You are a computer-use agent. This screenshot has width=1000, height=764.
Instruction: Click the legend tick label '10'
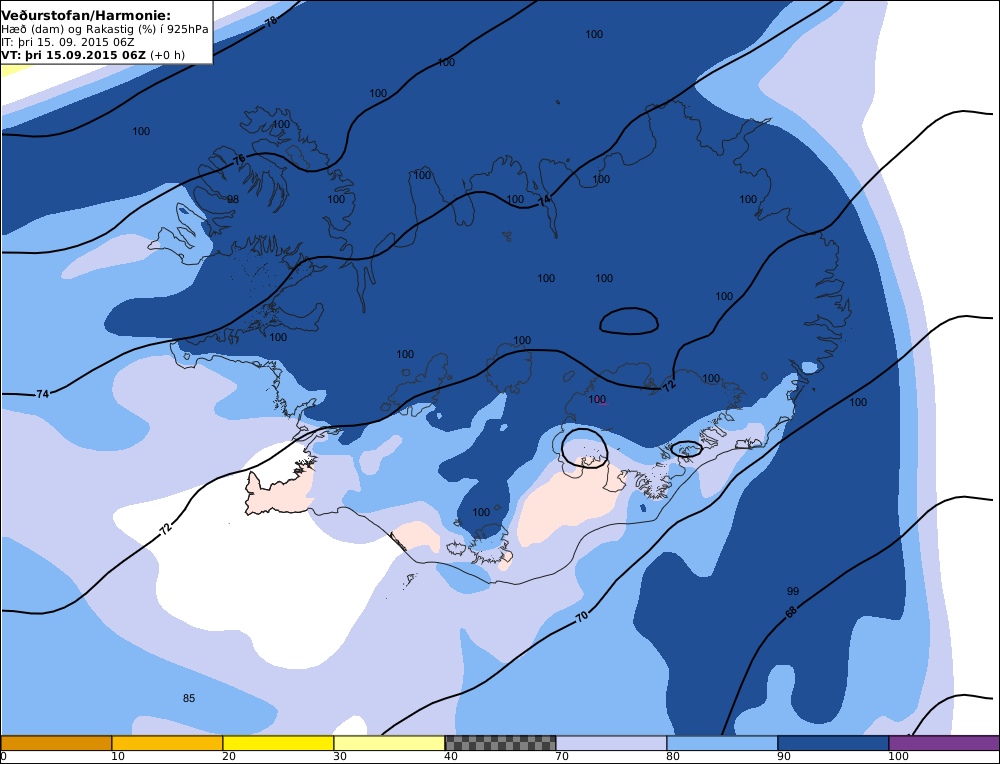coord(117,756)
